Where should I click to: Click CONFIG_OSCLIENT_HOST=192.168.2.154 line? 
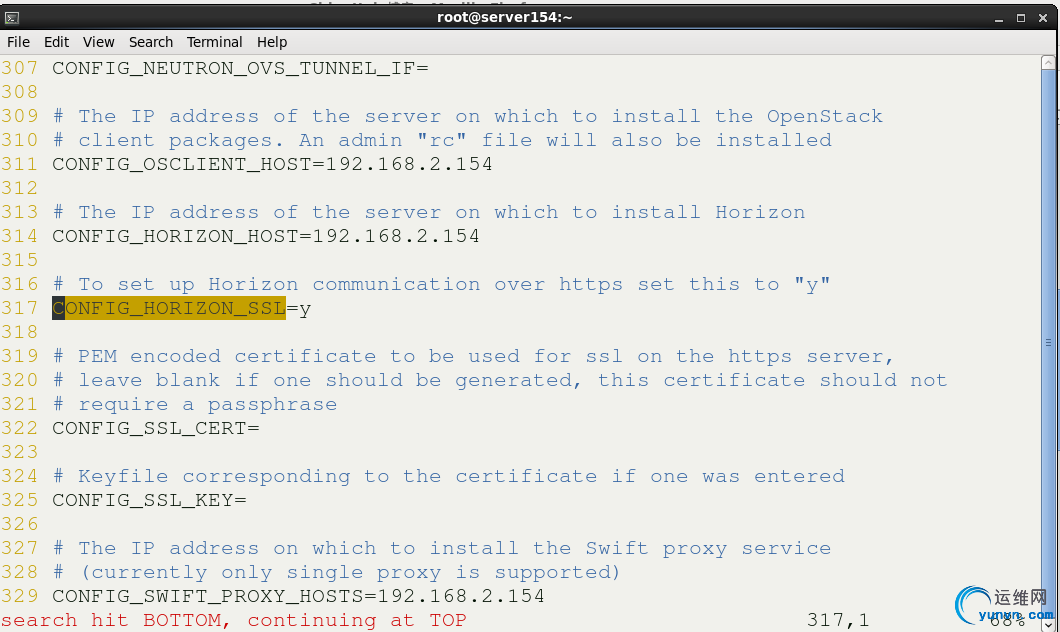pyautogui.click(x=272, y=164)
